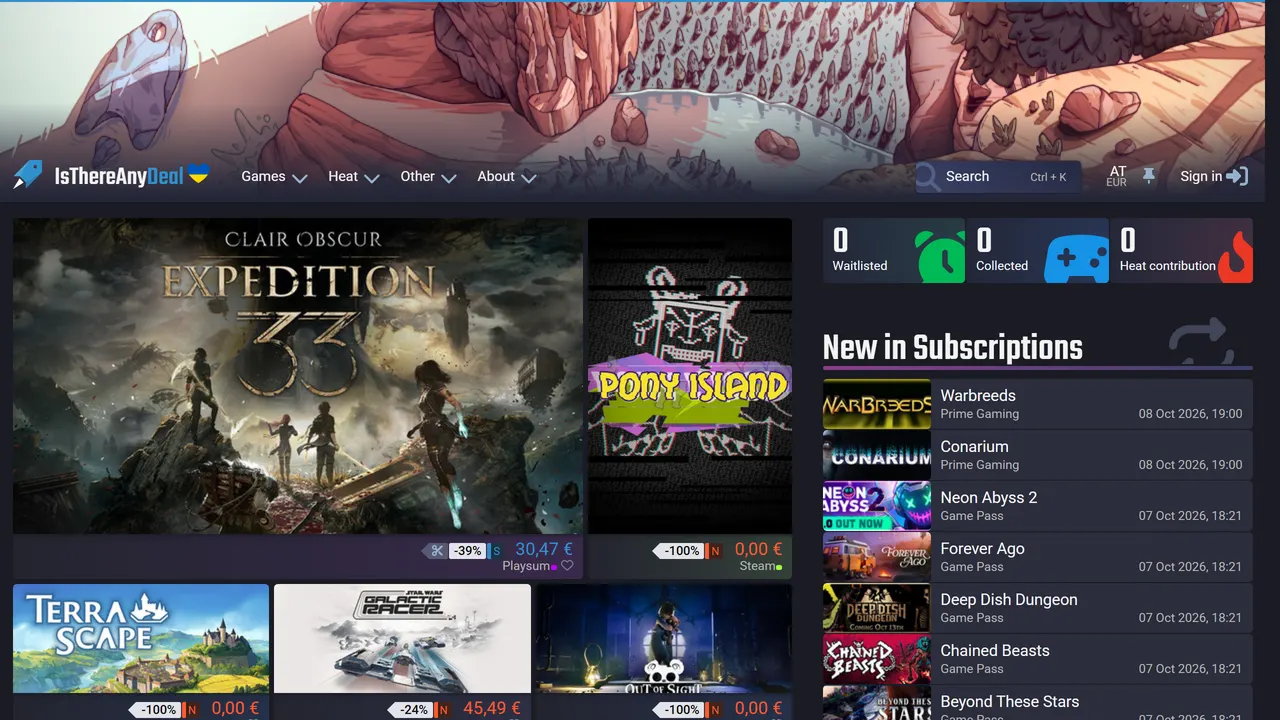This screenshot has height=720, width=1280.
Task: Click the Deep Dish Dungeon thumbnail
Action: click(877, 608)
